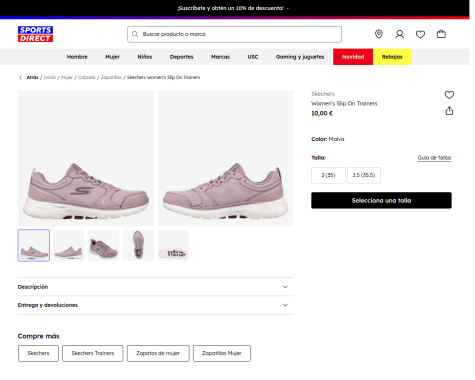The height and width of the screenshot is (380, 475).
Task: Open the Deportes menu
Action: (181, 57)
